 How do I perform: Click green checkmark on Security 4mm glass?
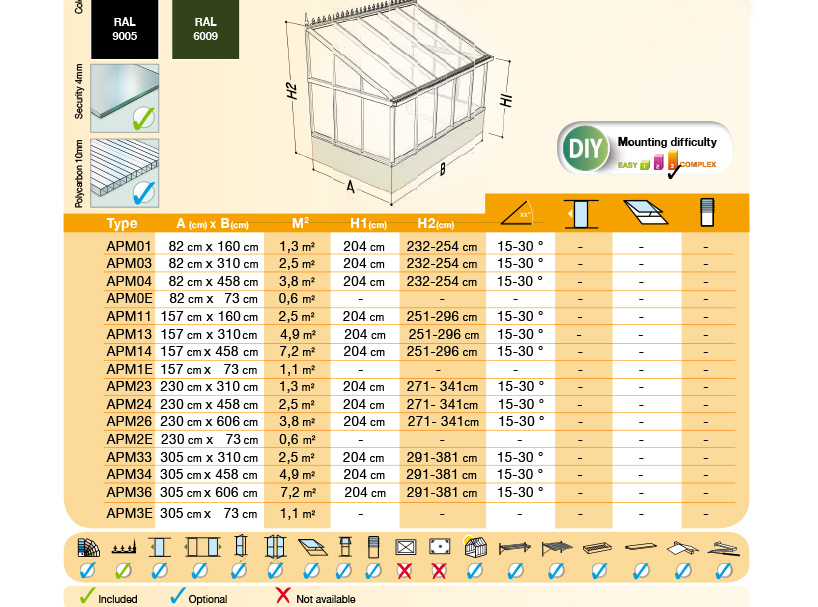point(143,118)
